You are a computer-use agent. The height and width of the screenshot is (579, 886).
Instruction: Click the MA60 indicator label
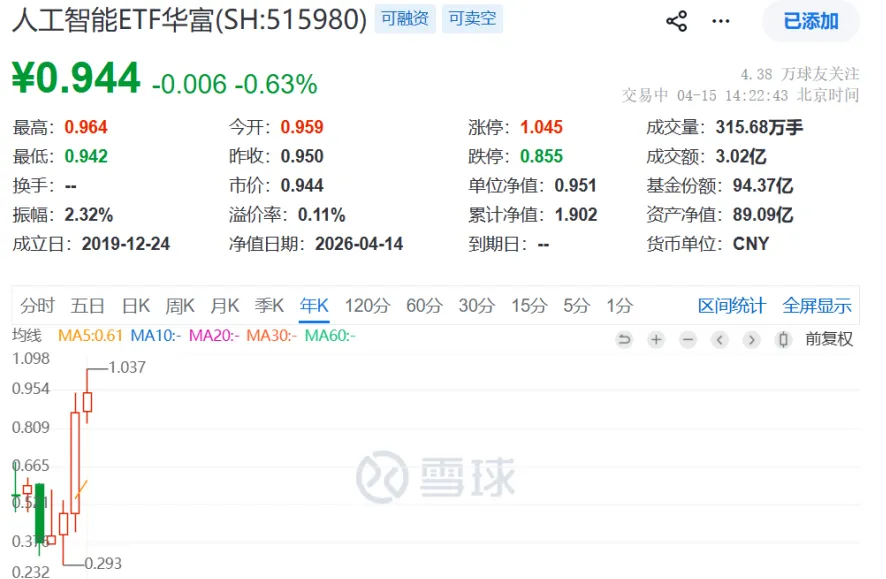tap(330, 336)
